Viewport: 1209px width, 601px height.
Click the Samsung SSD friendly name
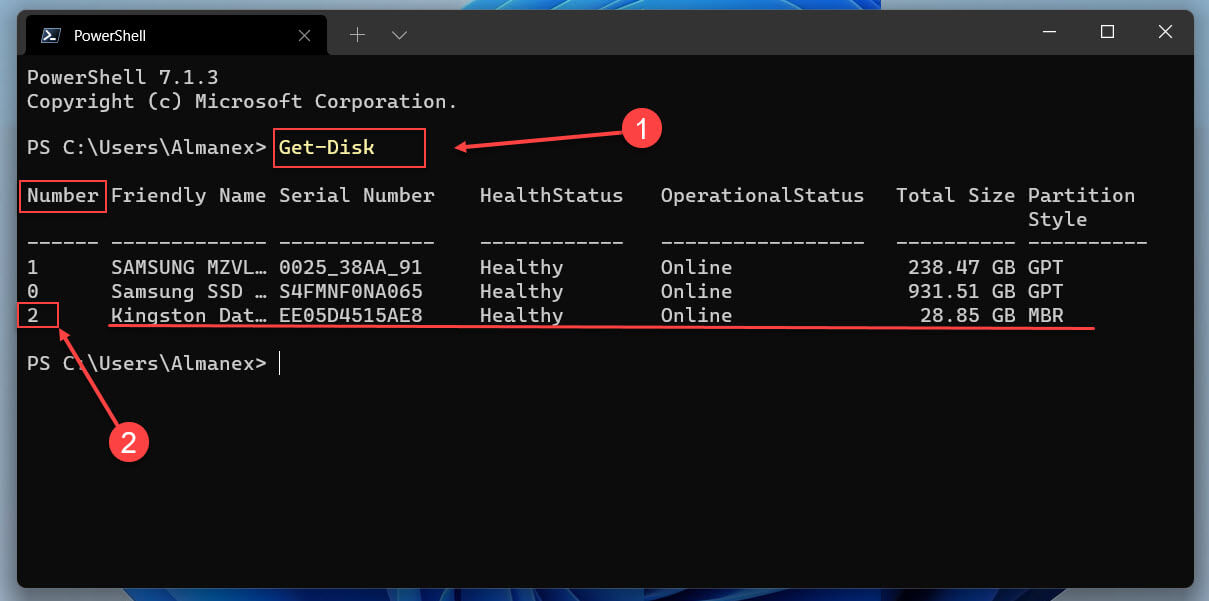(188, 291)
